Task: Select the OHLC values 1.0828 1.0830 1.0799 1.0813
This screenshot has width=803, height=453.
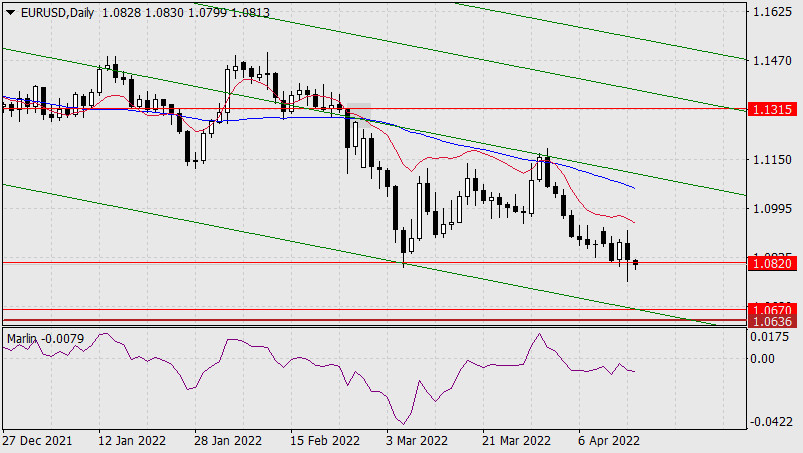Action: point(186,13)
